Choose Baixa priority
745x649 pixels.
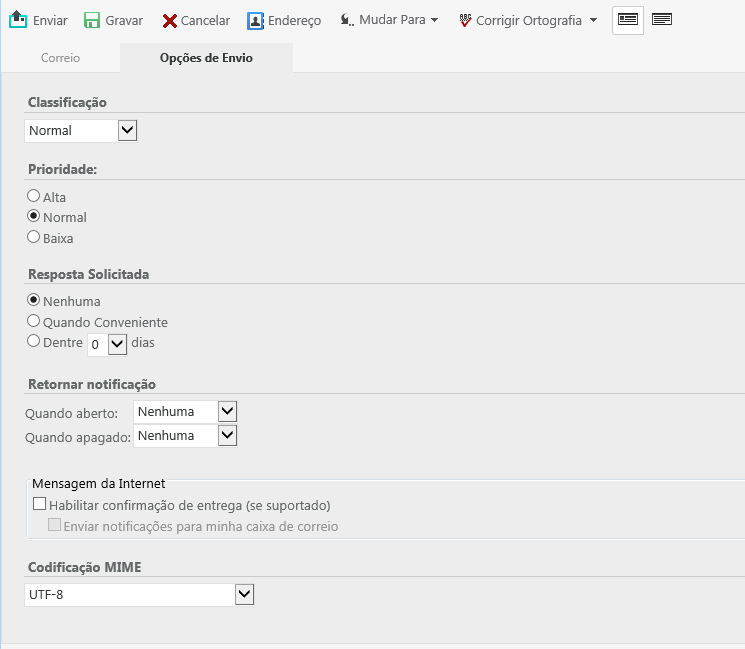[33, 237]
